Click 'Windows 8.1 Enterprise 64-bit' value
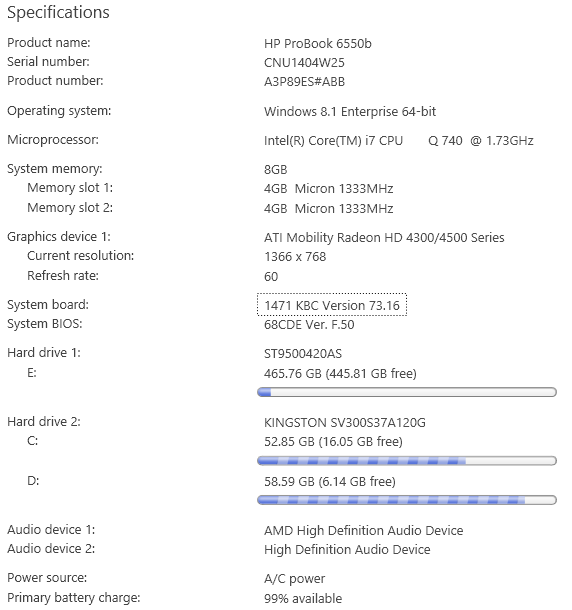 350,112
